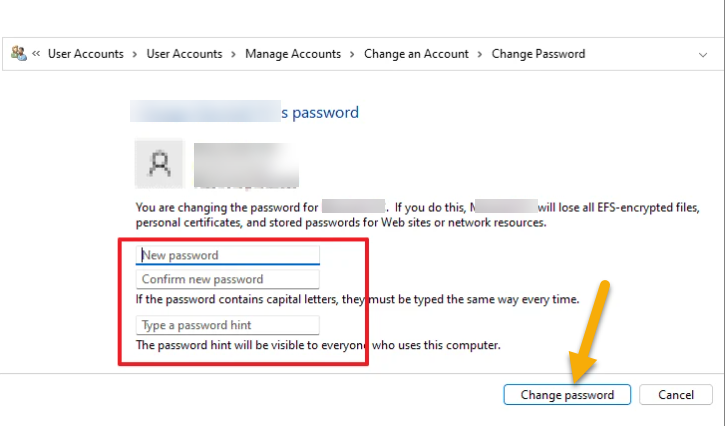Focus the New password field
This screenshot has height=426, width=725.
coord(228,255)
